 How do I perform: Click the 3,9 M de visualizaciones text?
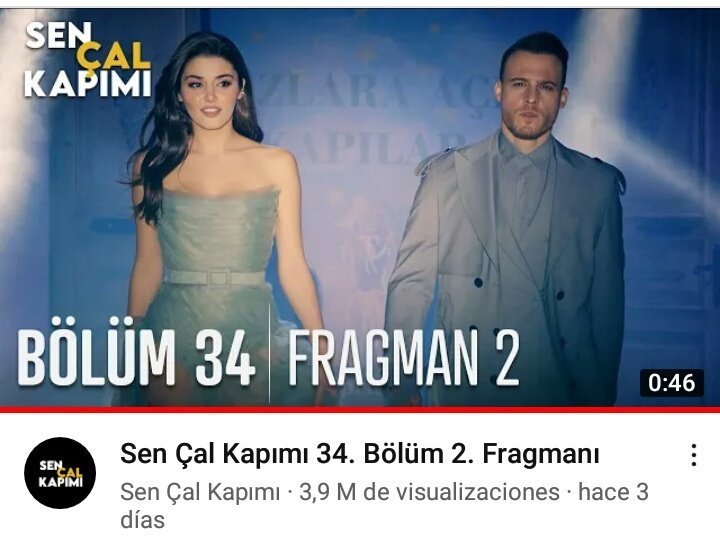point(429,492)
